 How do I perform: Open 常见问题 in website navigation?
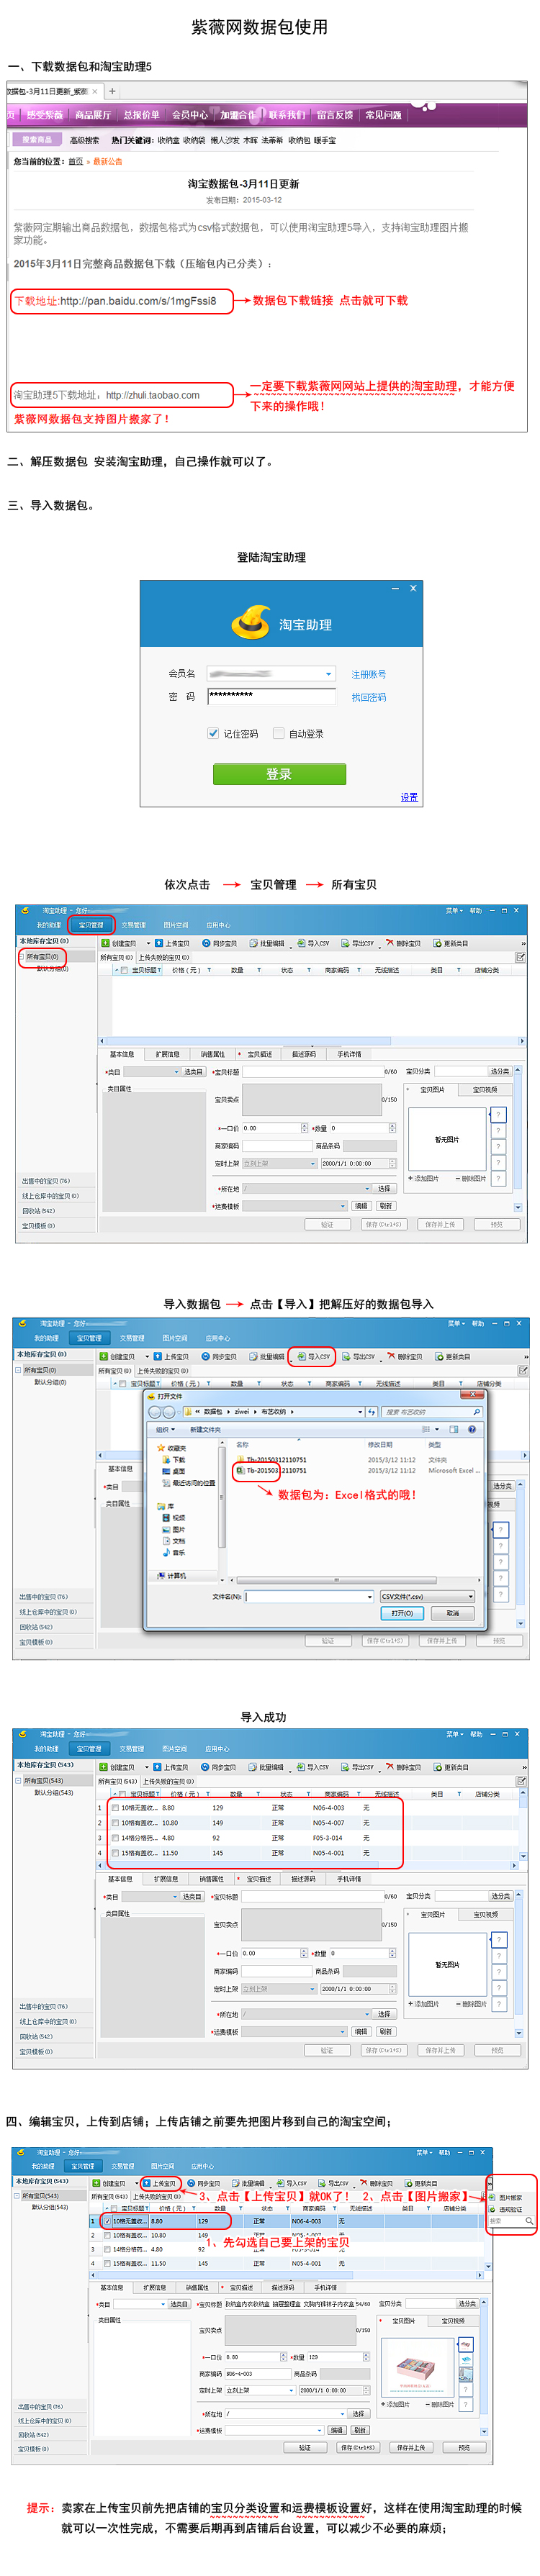383,115
